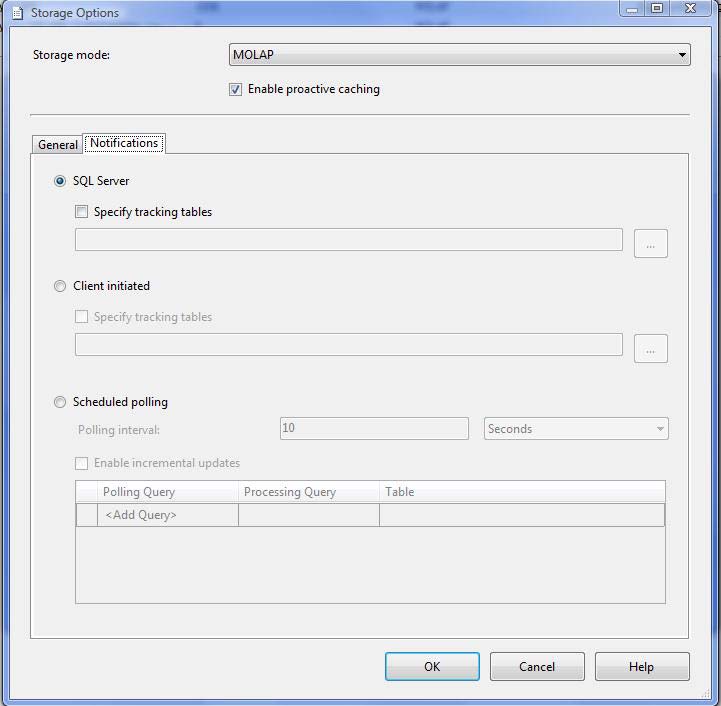
Task: Click the SQL Server tracking tables field
Action: pos(349,240)
